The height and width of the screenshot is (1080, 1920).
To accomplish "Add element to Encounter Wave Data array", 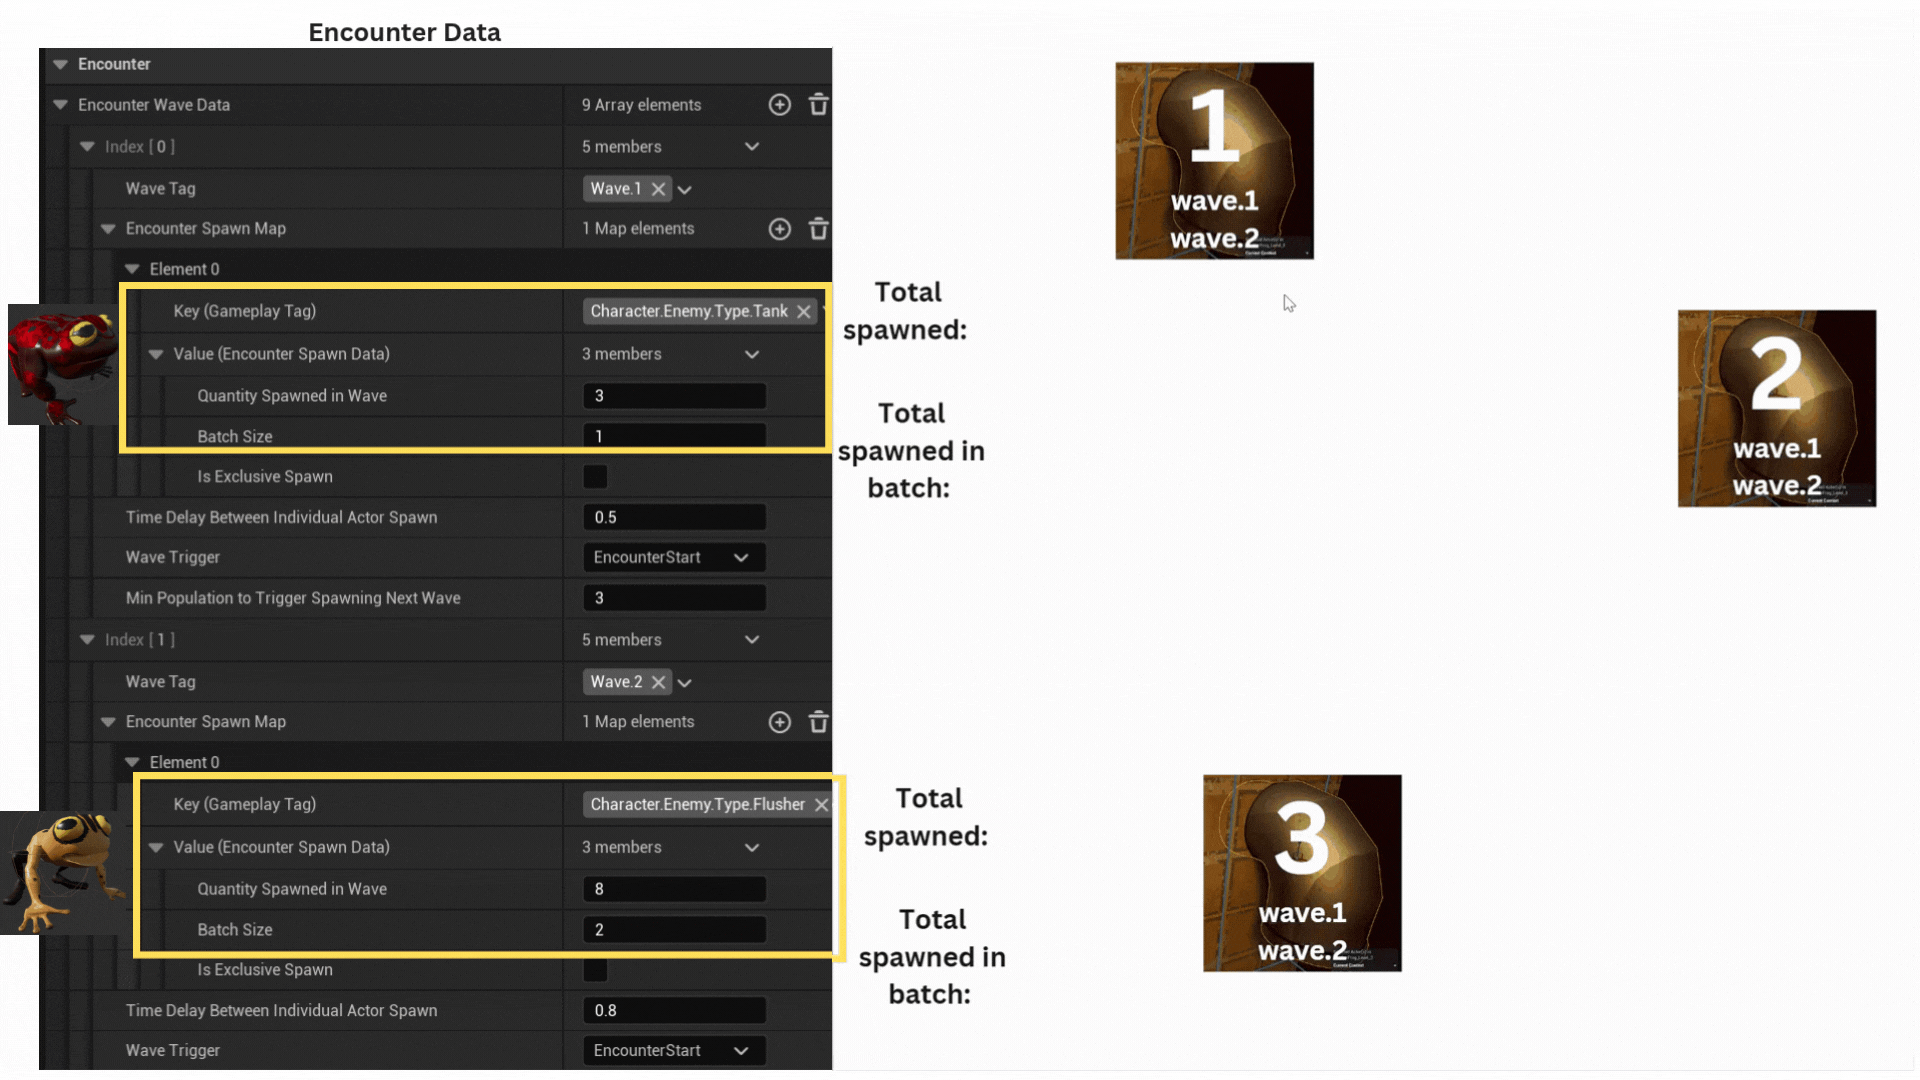I will pos(780,105).
